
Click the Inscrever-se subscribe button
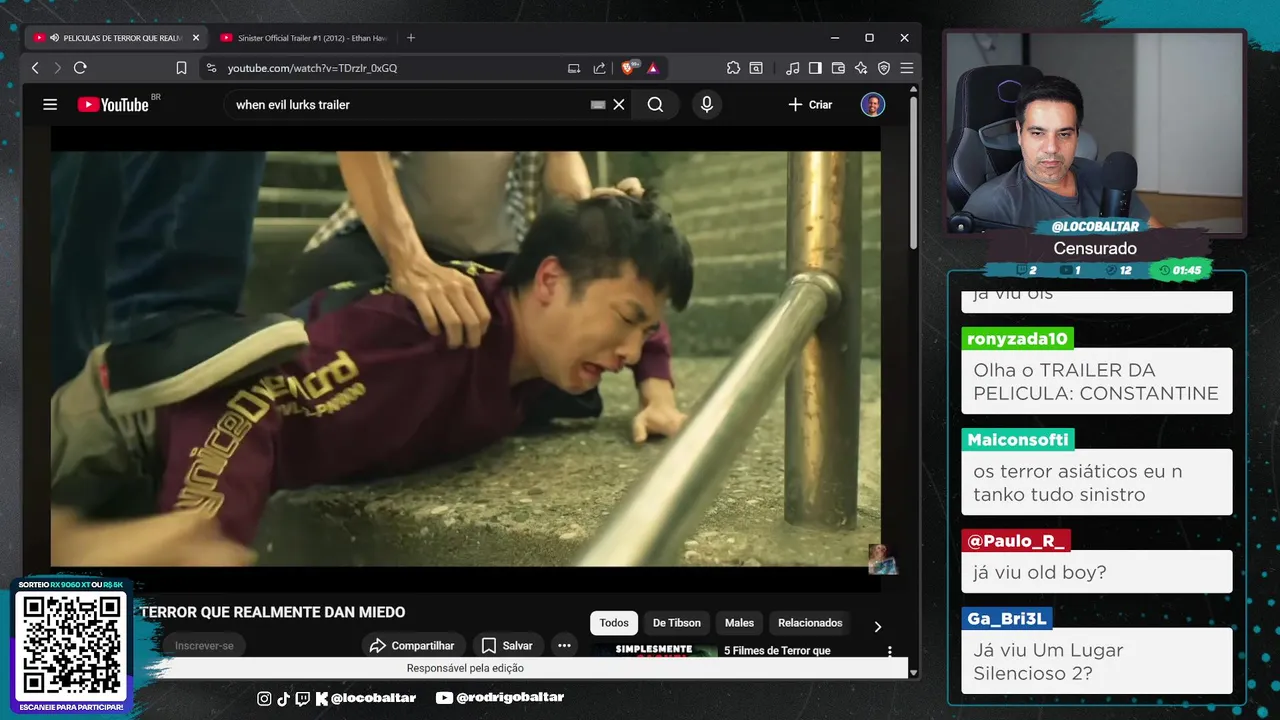[204, 645]
